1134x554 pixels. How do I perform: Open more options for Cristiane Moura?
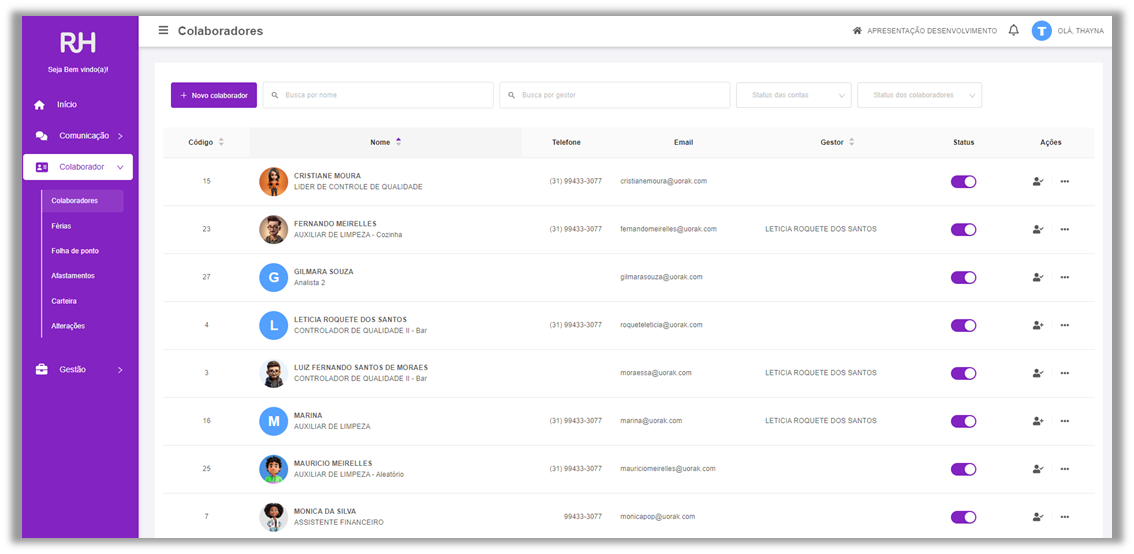(1065, 182)
